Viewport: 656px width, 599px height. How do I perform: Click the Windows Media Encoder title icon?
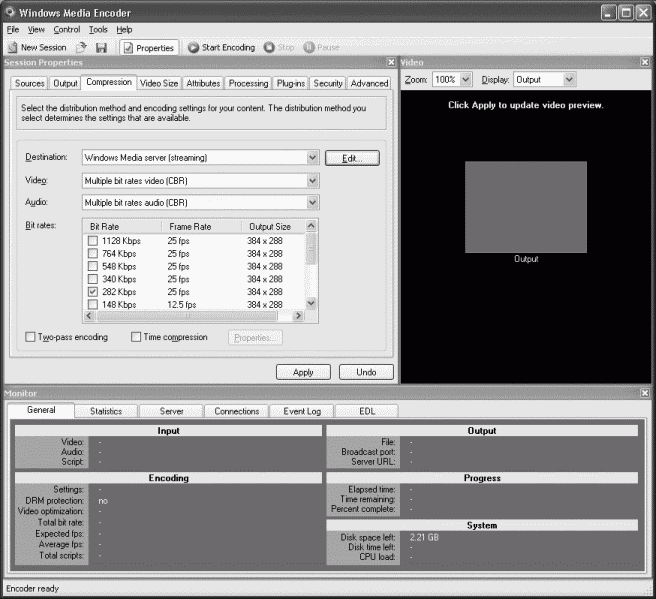[x=10, y=13]
